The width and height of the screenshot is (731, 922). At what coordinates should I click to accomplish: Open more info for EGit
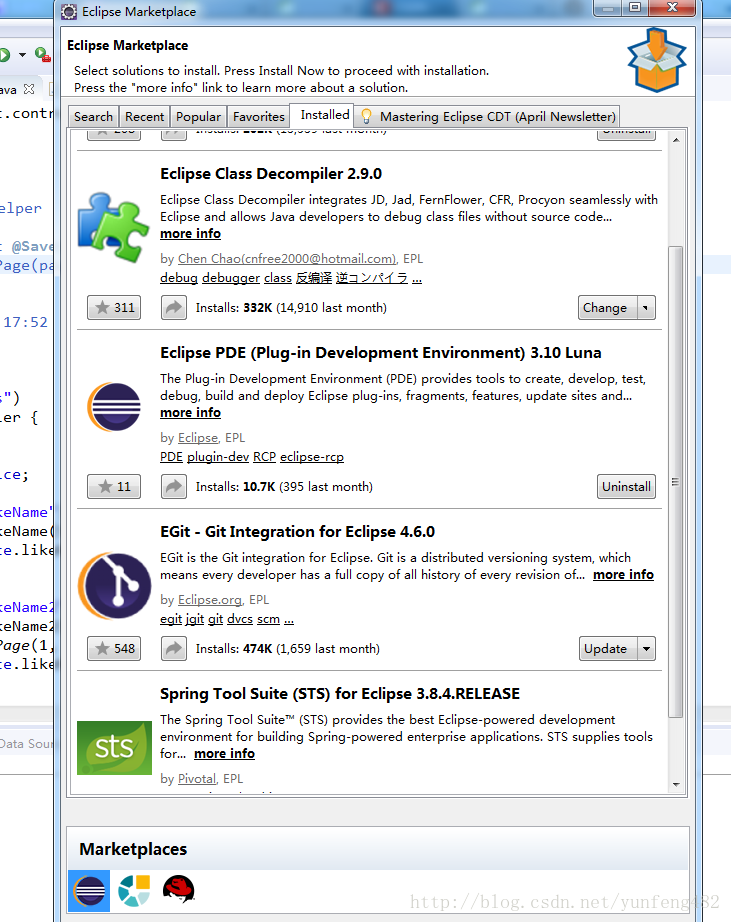(623, 574)
